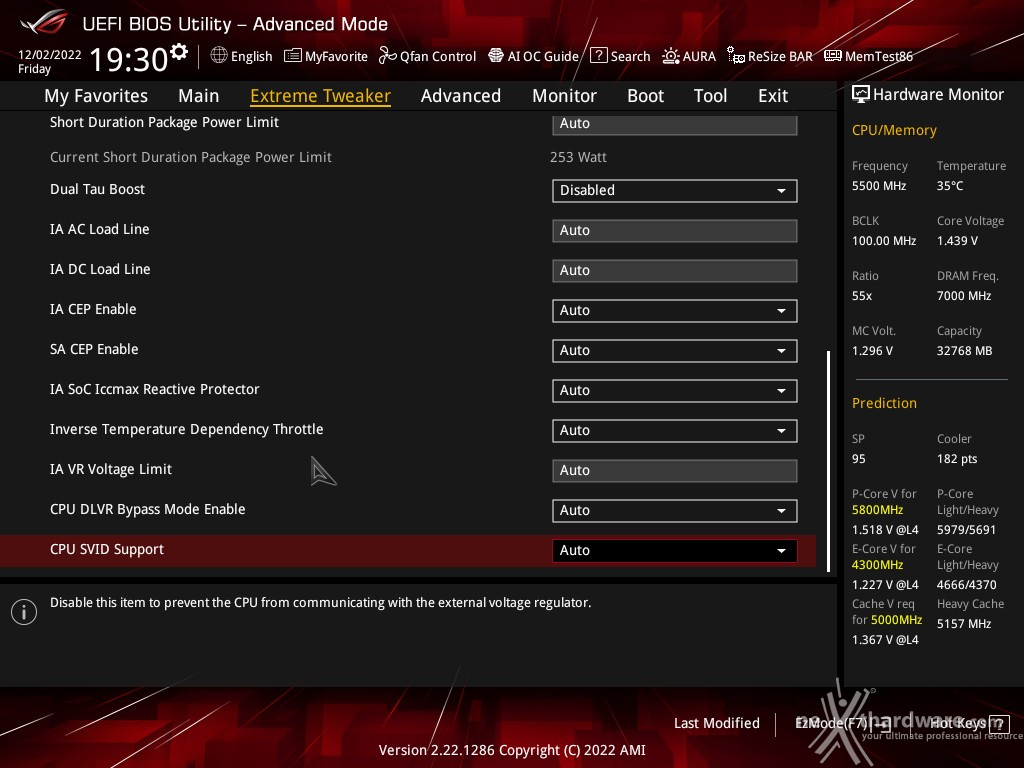This screenshot has height=768, width=1024.
Task: Click the info icon beside the help text
Action: 24,612
